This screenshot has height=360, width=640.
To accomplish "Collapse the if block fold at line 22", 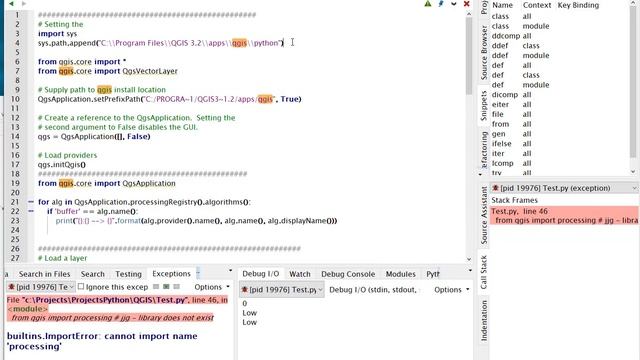I will point(31,211).
